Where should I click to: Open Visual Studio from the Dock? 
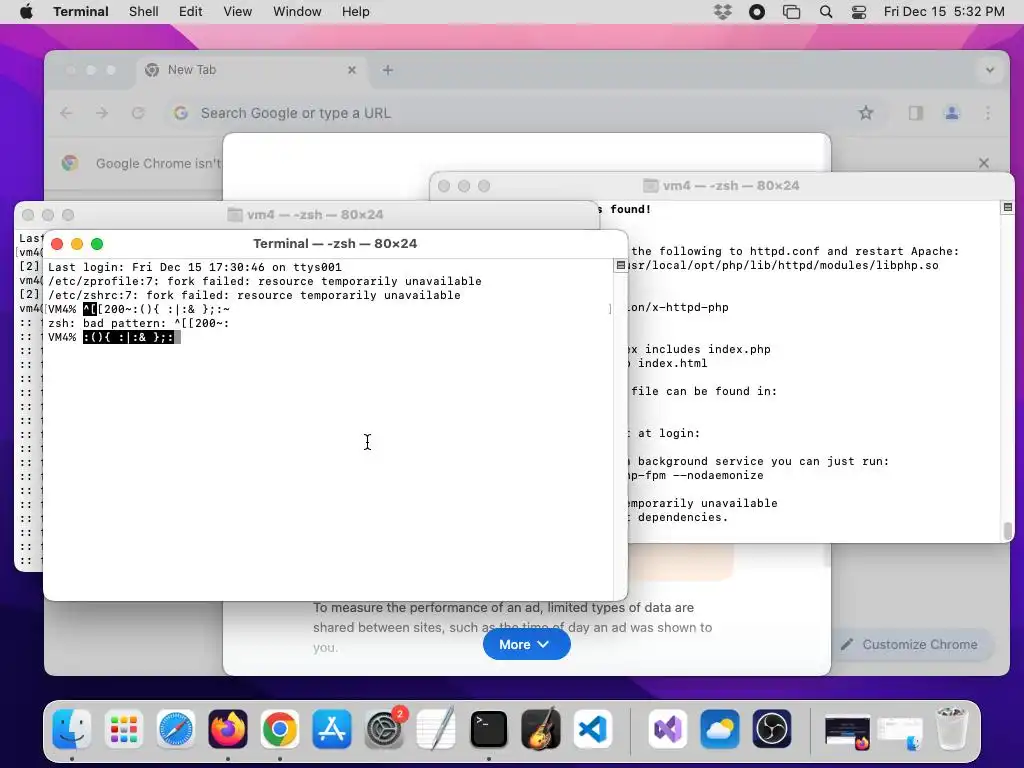click(667, 729)
